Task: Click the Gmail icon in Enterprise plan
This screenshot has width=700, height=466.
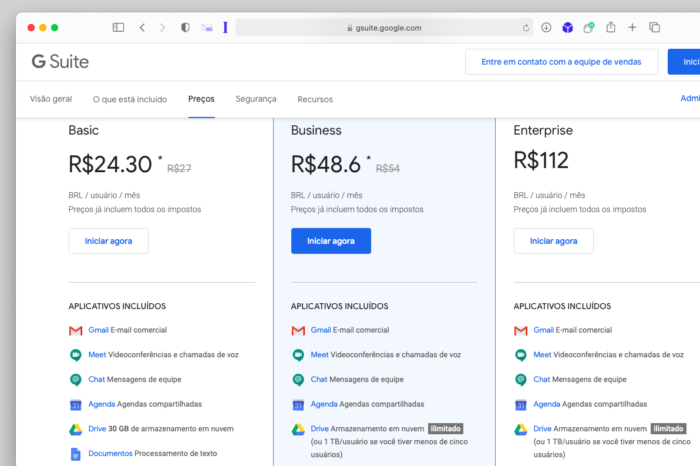Action: [521, 330]
